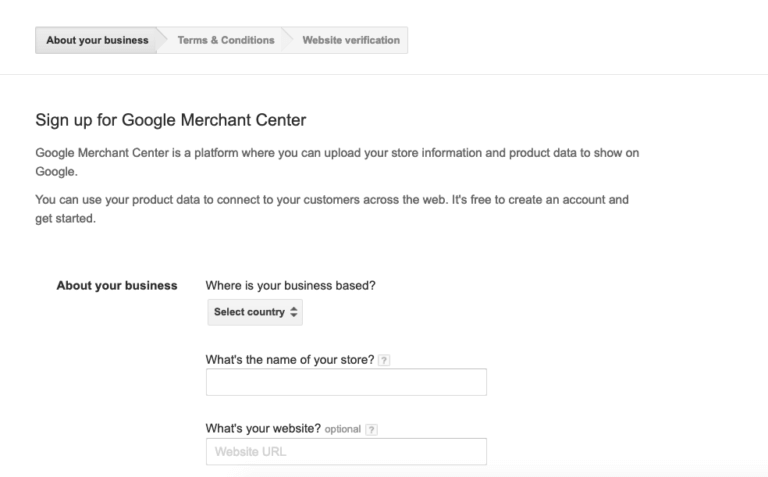Select the About your business step tab

click(x=97, y=40)
